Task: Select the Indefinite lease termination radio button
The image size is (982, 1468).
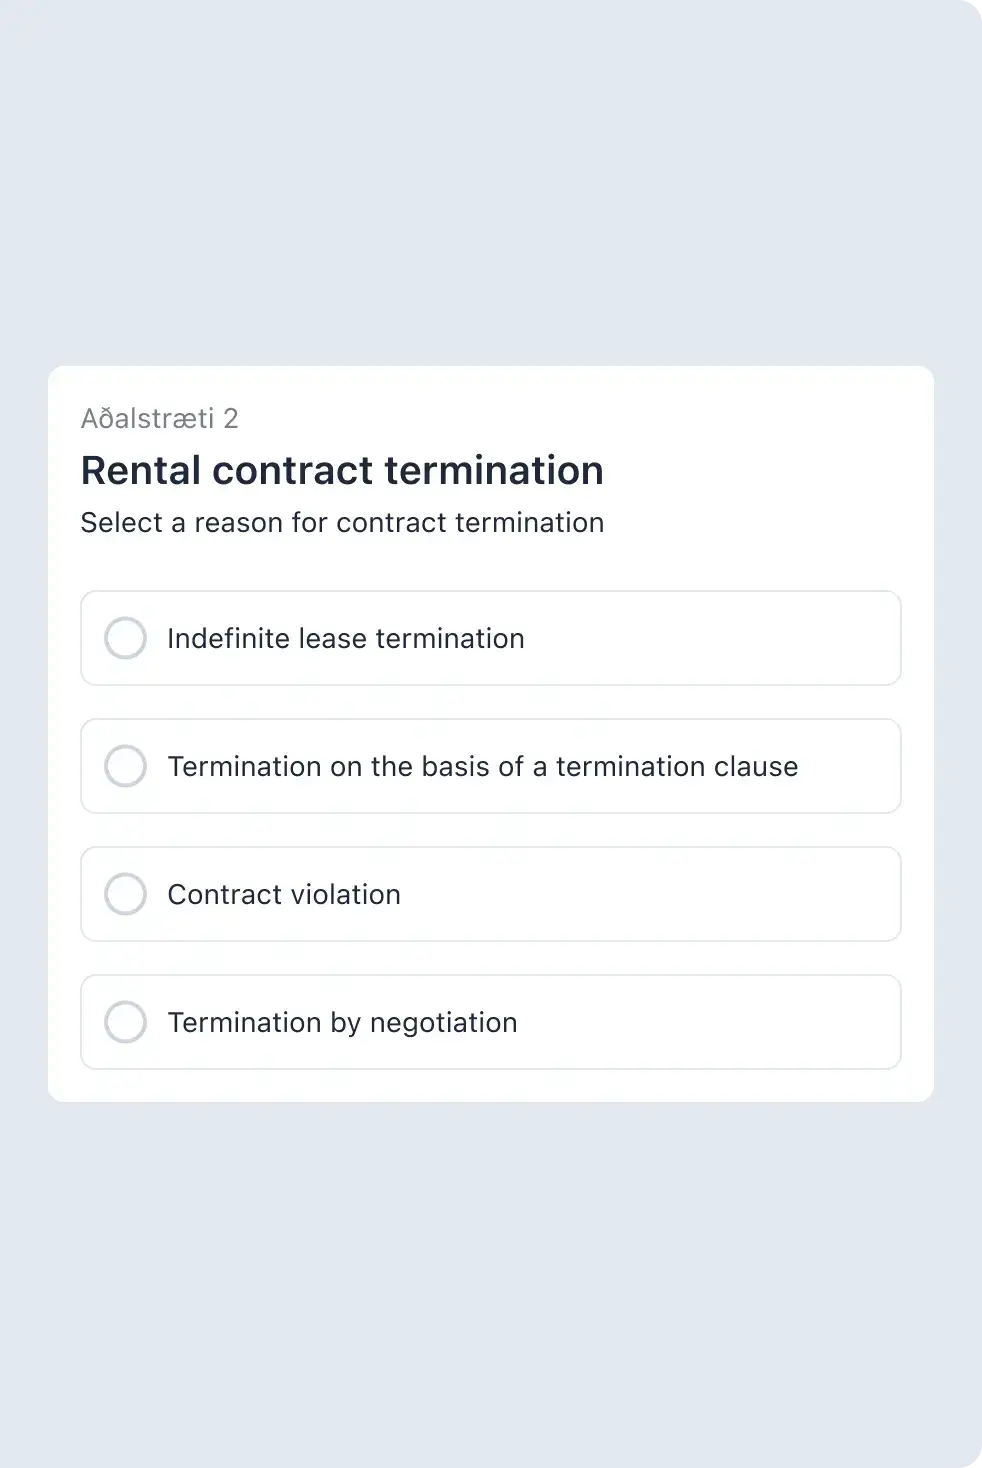Action: [x=126, y=638]
